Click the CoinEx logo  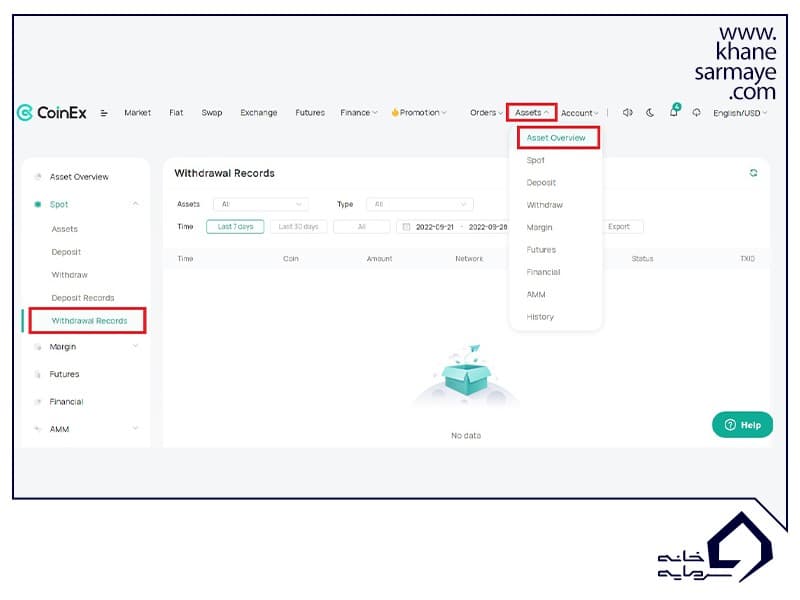coord(52,113)
